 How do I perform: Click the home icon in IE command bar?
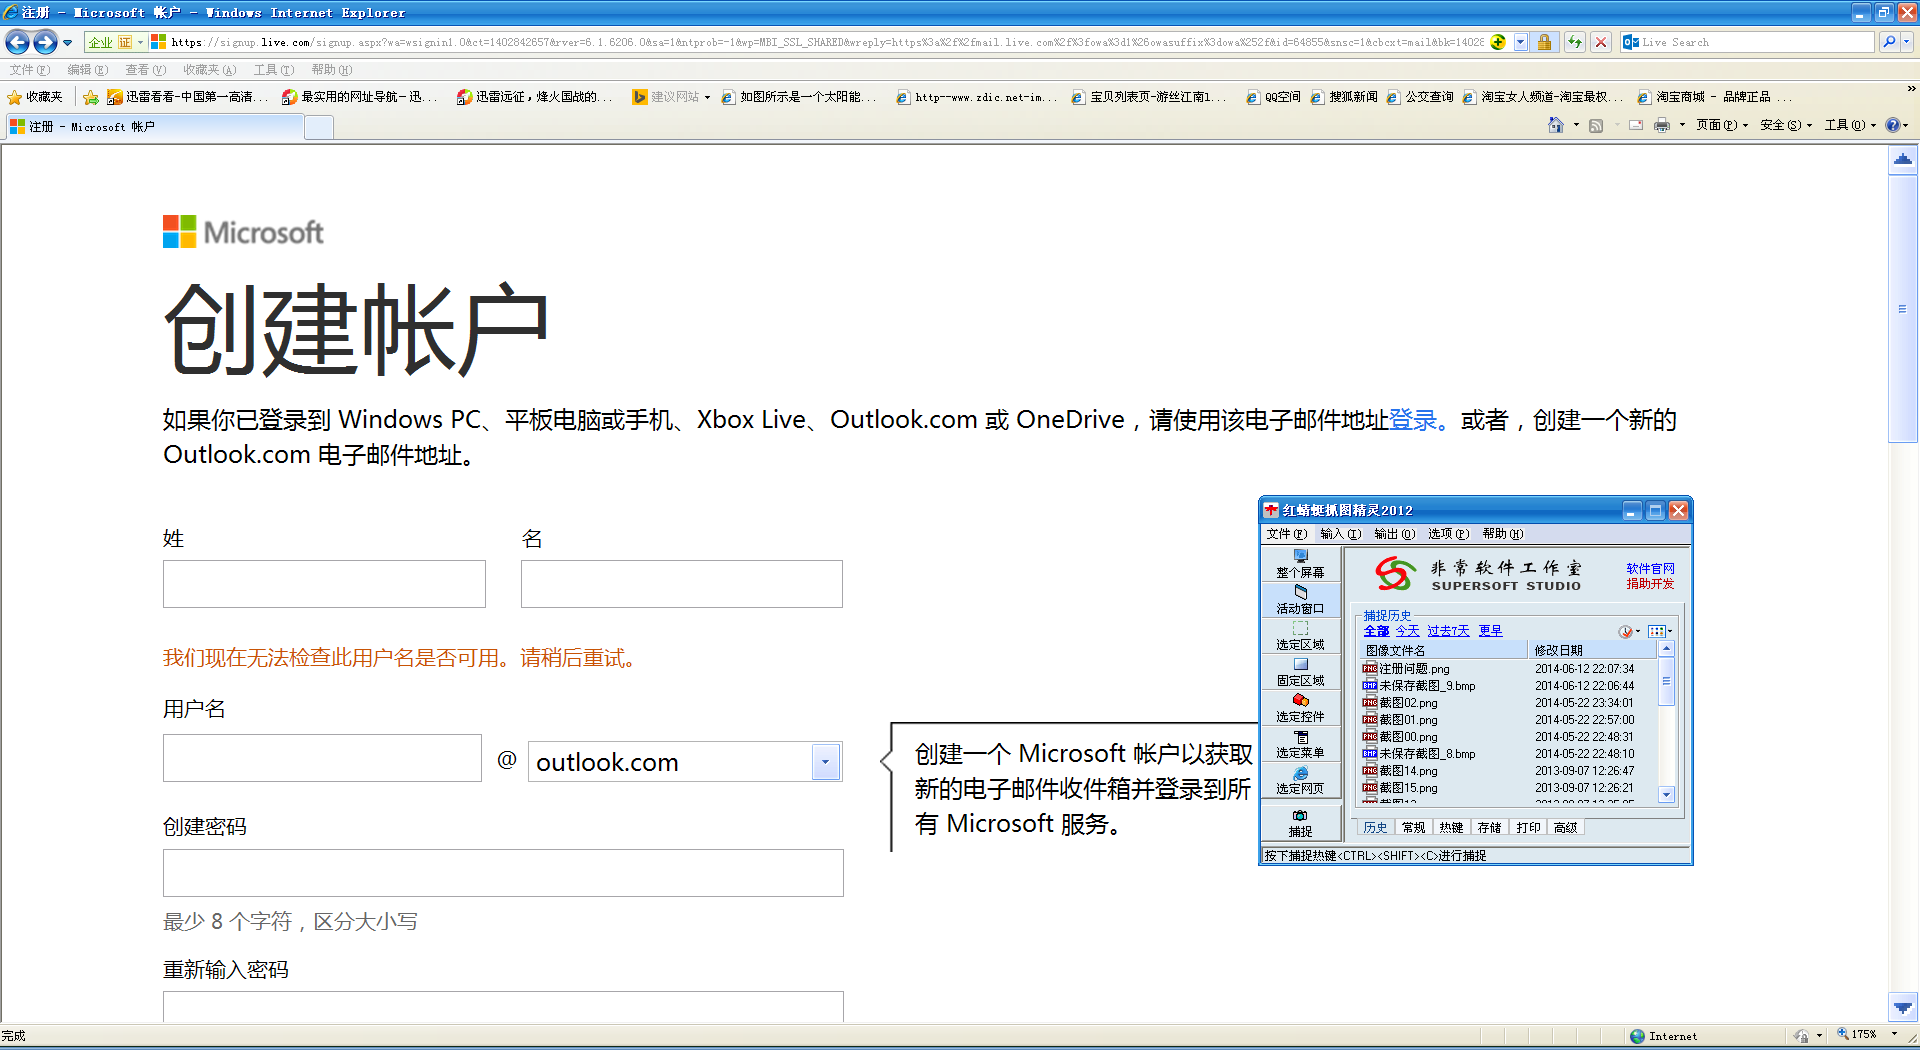click(x=1558, y=125)
